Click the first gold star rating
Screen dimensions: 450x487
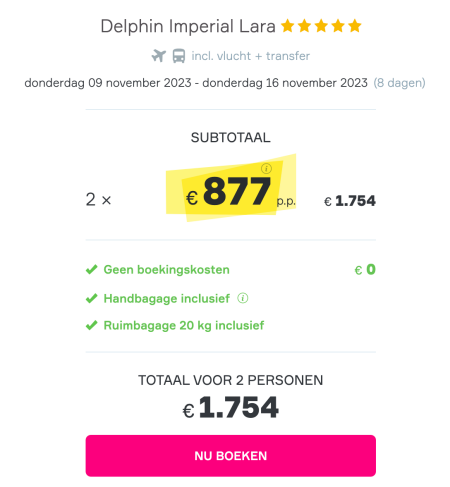coord(288,26)
